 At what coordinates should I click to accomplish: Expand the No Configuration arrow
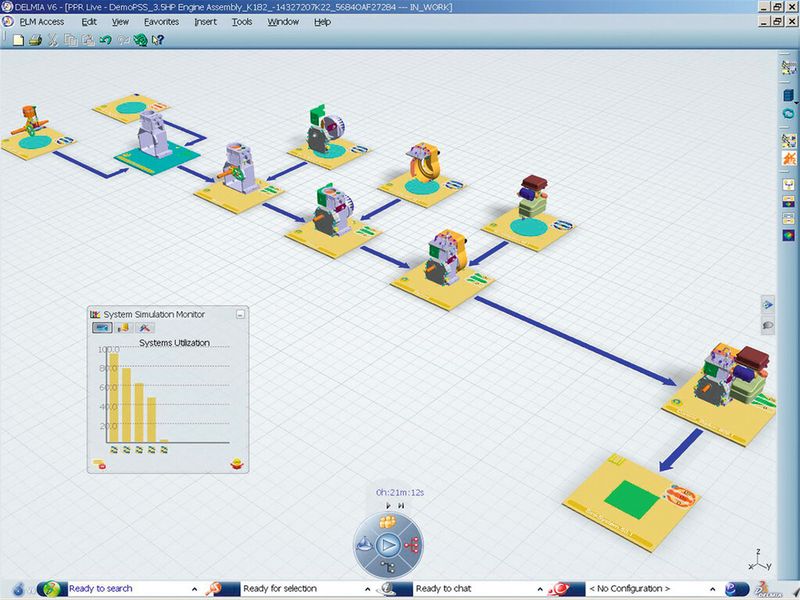coord(713,589)
